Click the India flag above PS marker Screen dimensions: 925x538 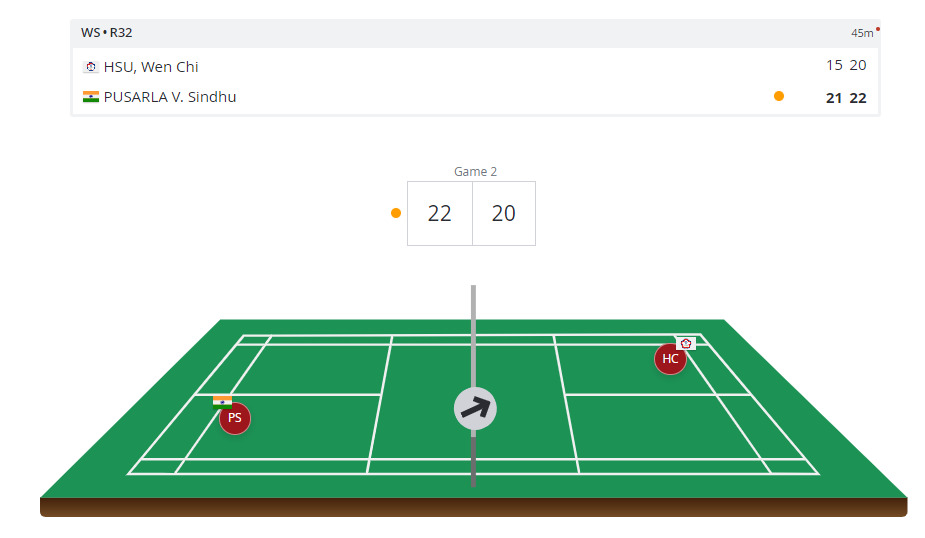[x=222, y=401]
